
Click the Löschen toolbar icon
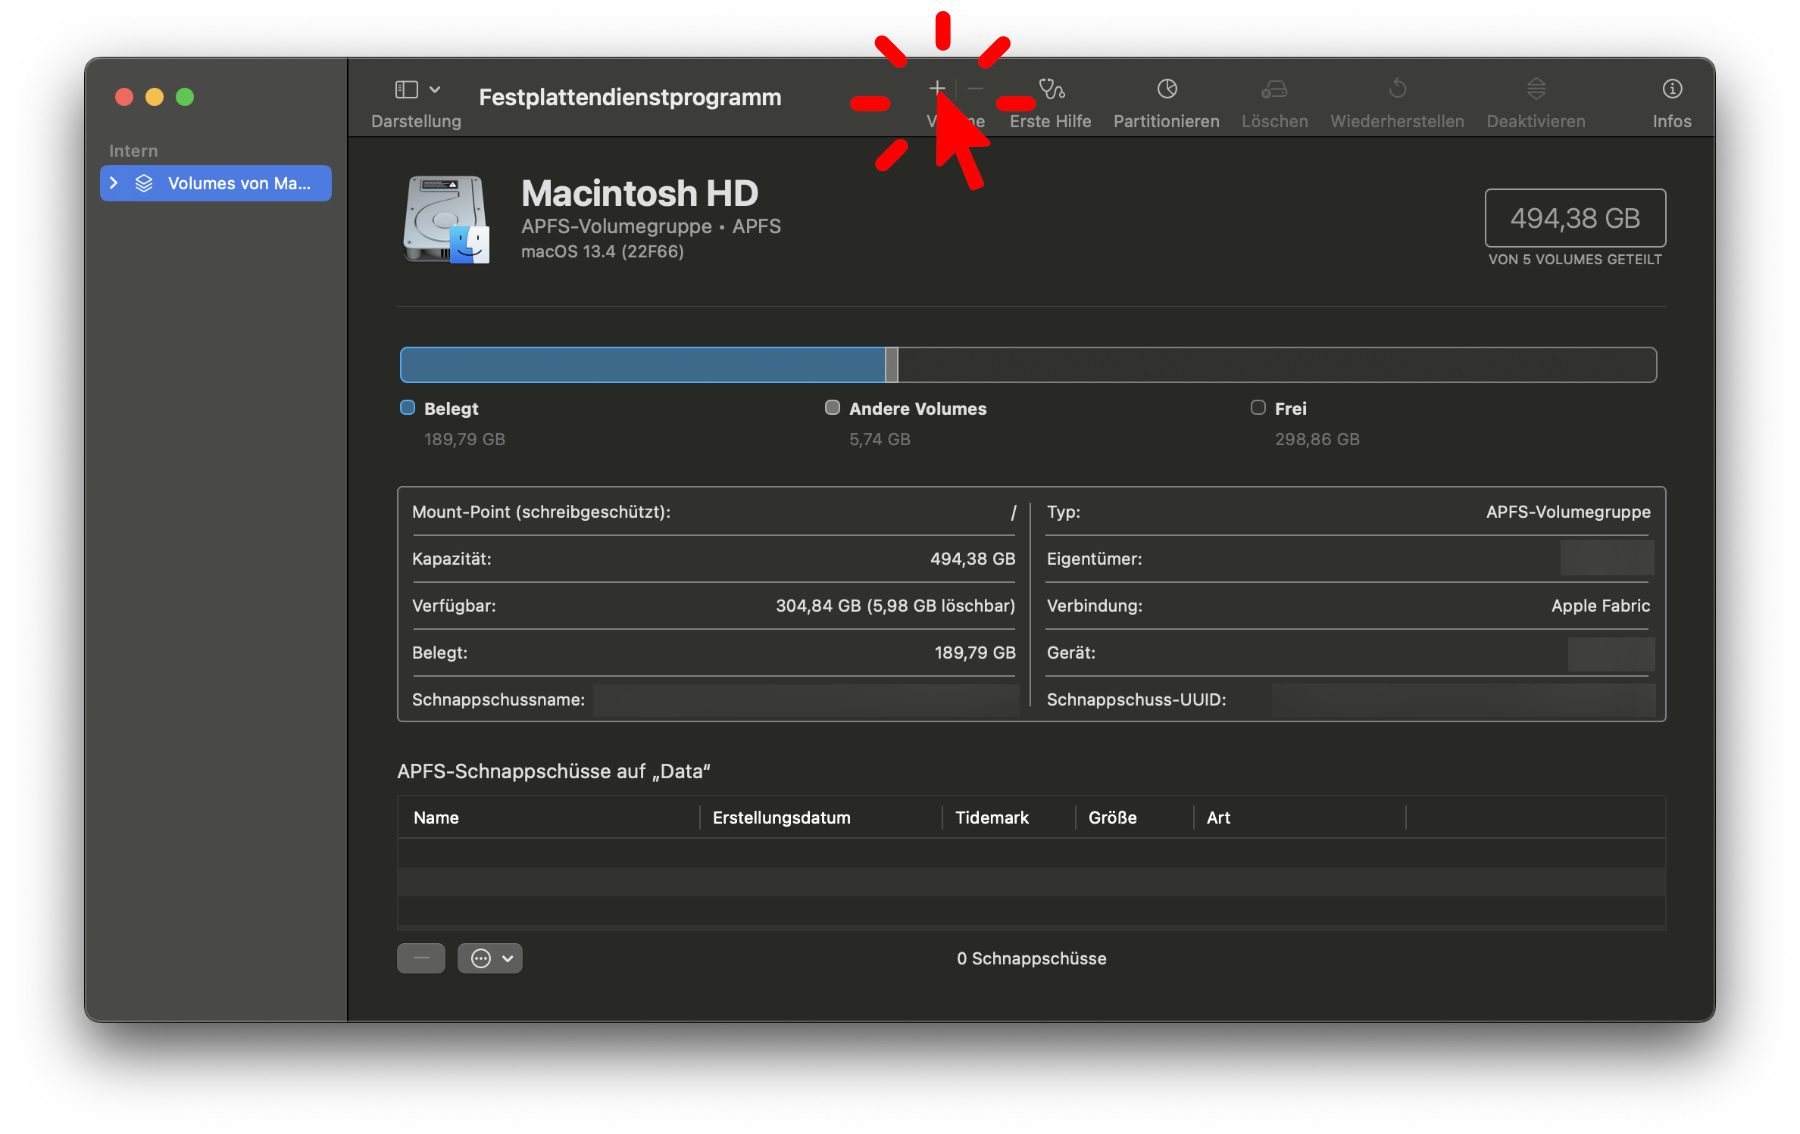tap(1274, 90)
